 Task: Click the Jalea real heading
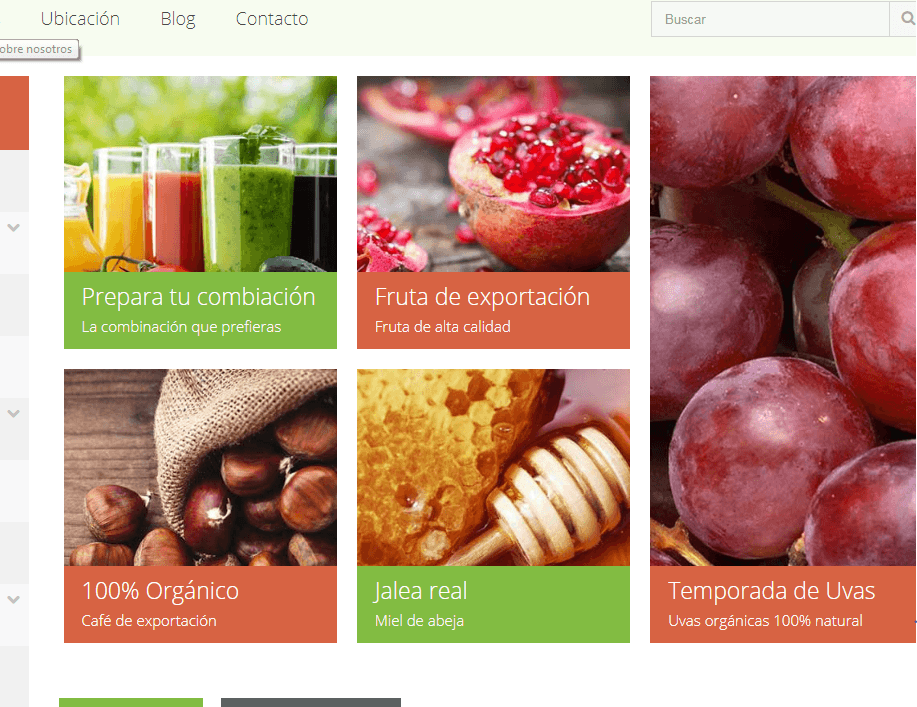(420, 591)
